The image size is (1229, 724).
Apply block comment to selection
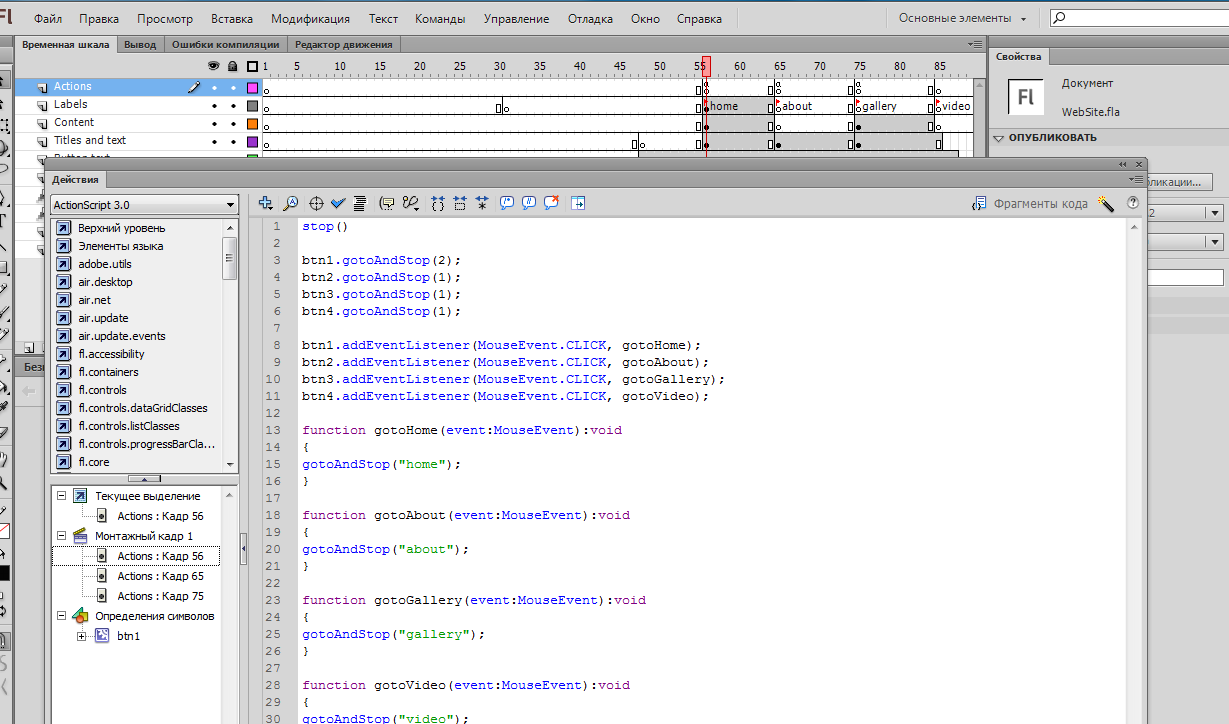click(507, 203)
